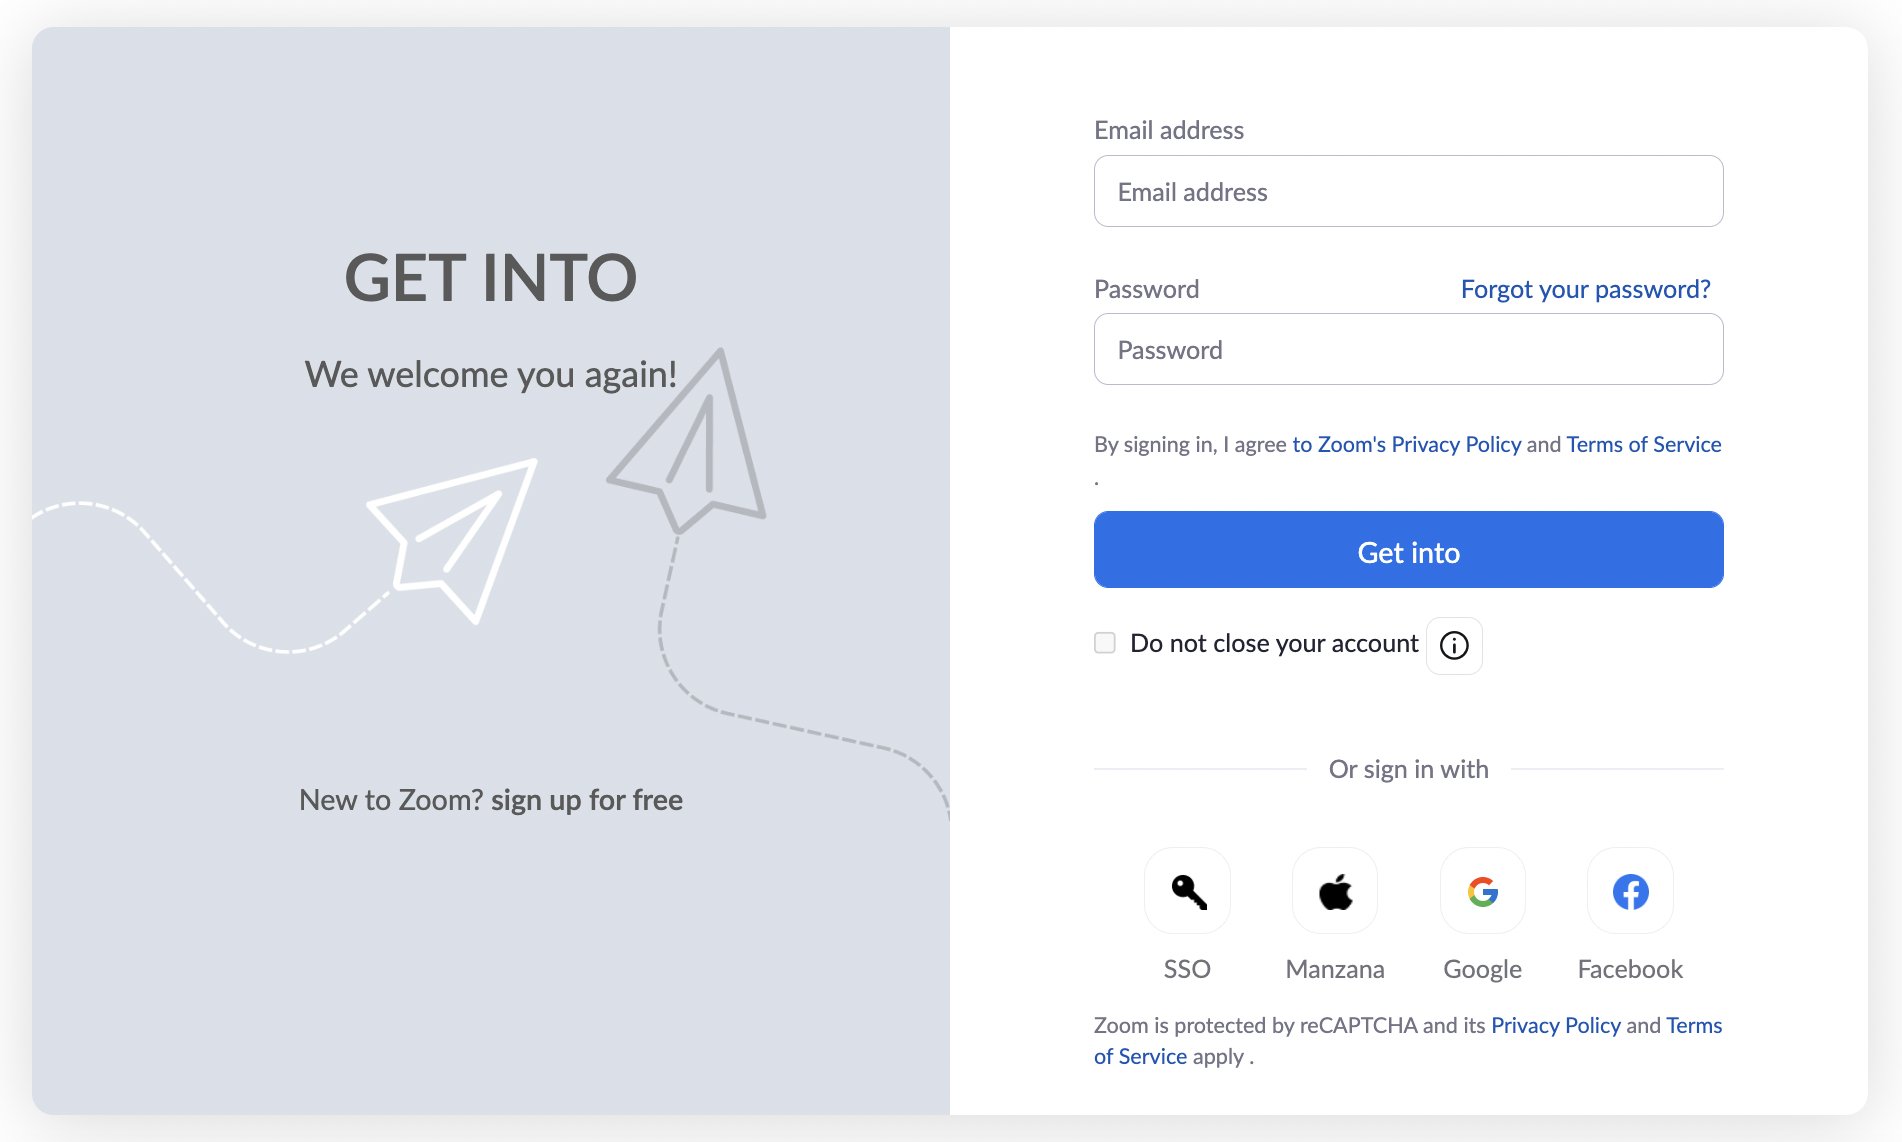Open the Forgot your password link

click(1585, 289)
